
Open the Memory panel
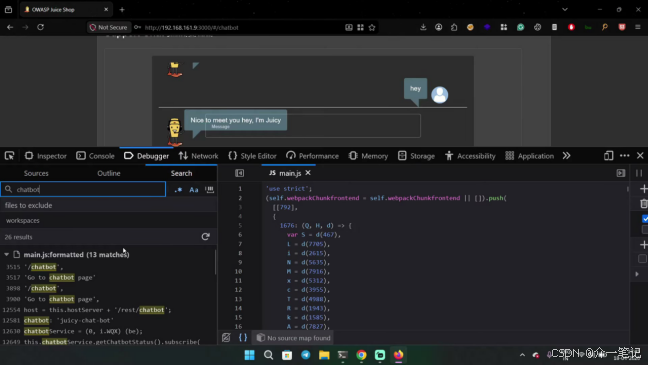(368, 156)
